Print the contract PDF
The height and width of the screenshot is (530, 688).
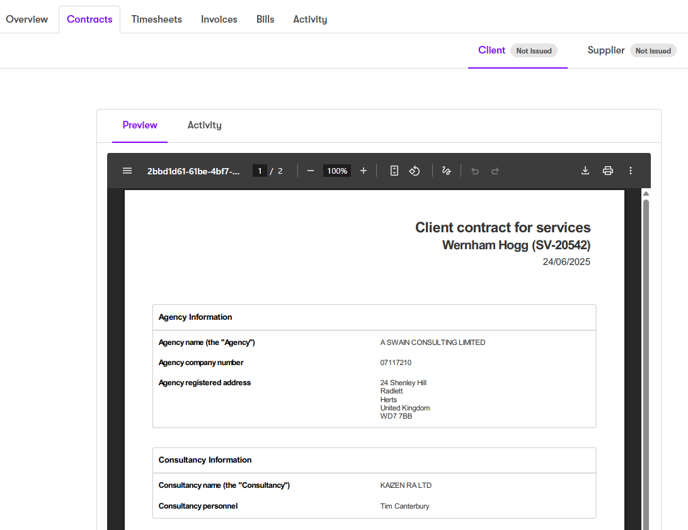coord(608,171)
